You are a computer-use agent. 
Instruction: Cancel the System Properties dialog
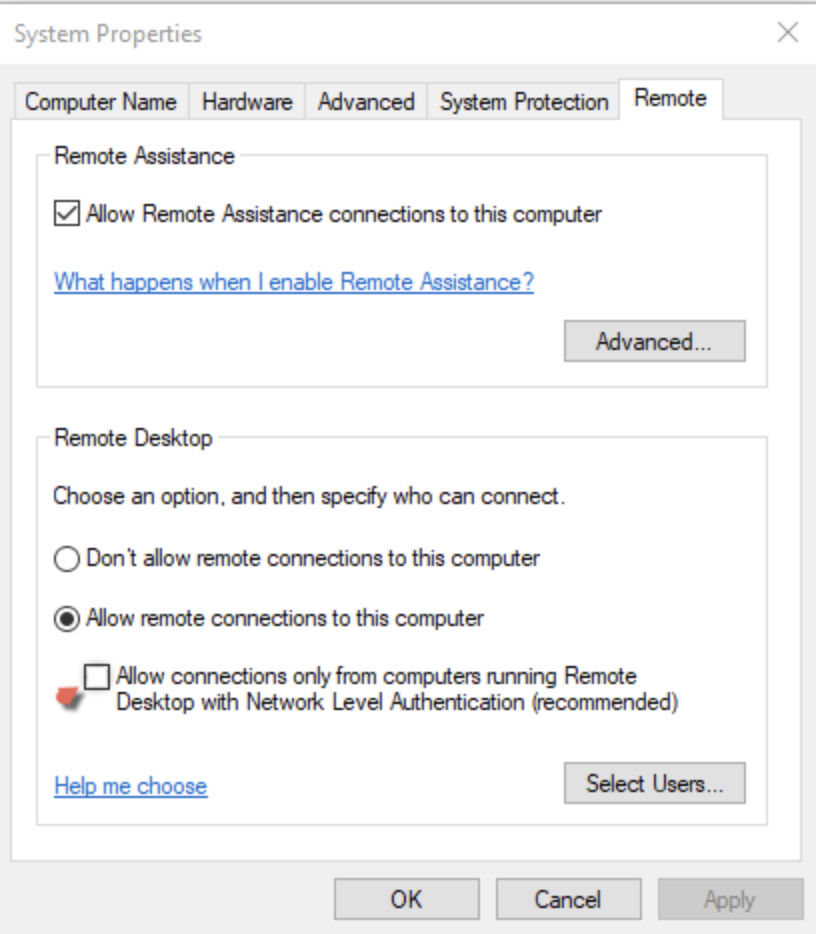tap(568, 899)
